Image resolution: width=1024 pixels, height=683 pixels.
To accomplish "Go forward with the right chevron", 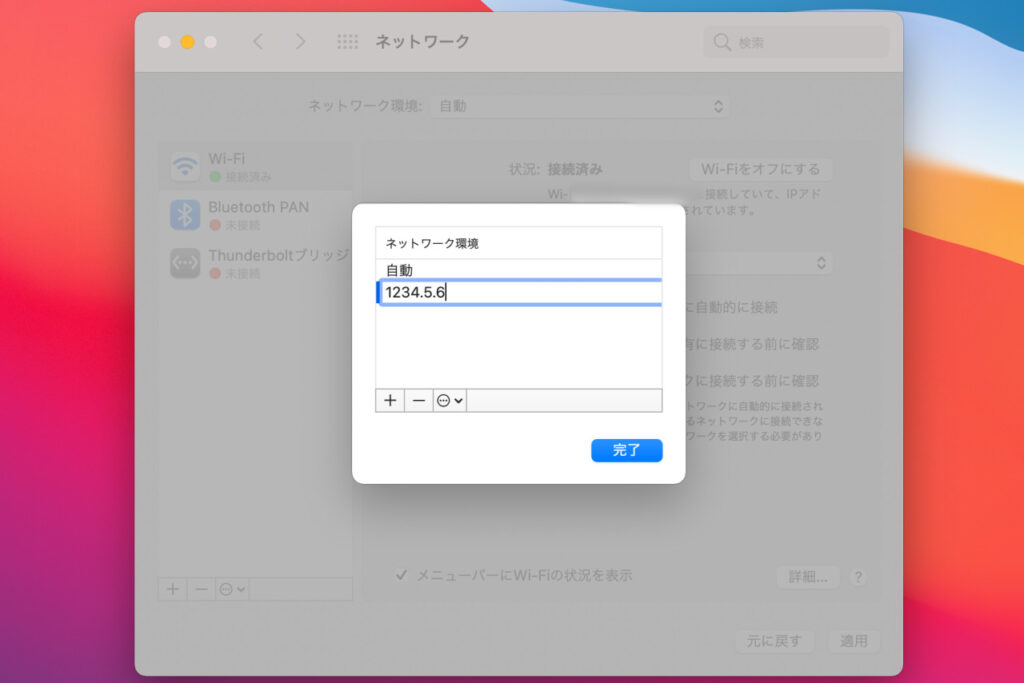I will (x=300, y=42).
